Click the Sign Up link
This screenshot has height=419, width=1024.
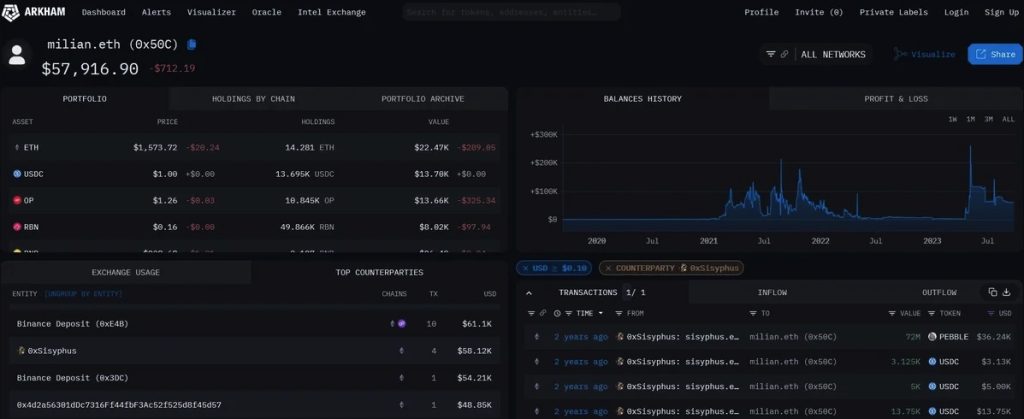coord(1000,12)
